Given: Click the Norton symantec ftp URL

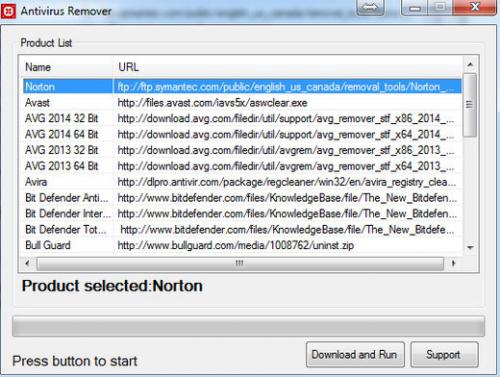Looking at the screenshot, I should [x=286, y=87].
